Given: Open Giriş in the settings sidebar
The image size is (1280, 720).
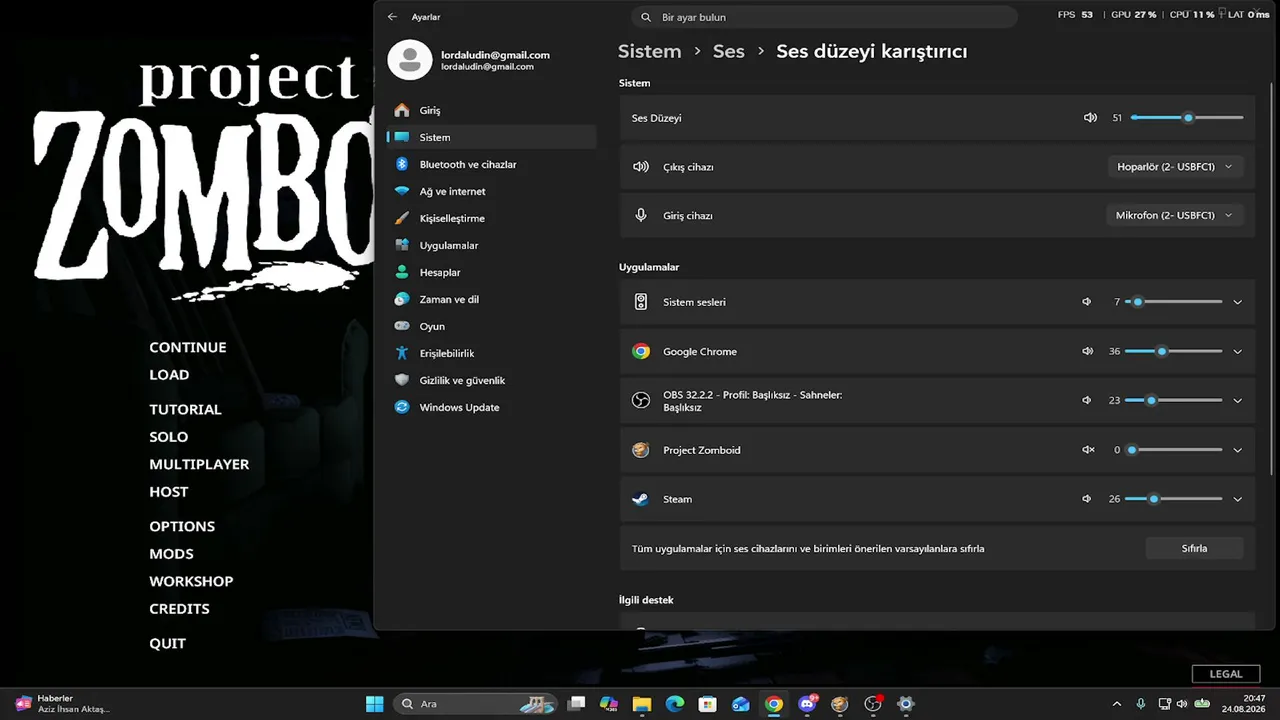Looking at the screenshot, I should pos(491,110).
